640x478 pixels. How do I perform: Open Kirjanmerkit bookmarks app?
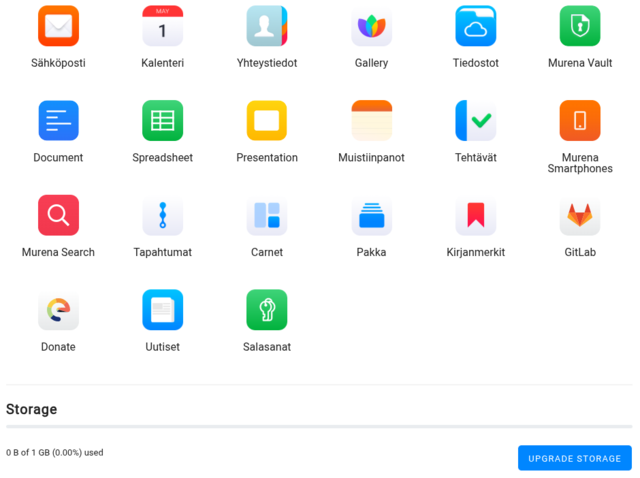pyautogui.click(x=476, y=215)
